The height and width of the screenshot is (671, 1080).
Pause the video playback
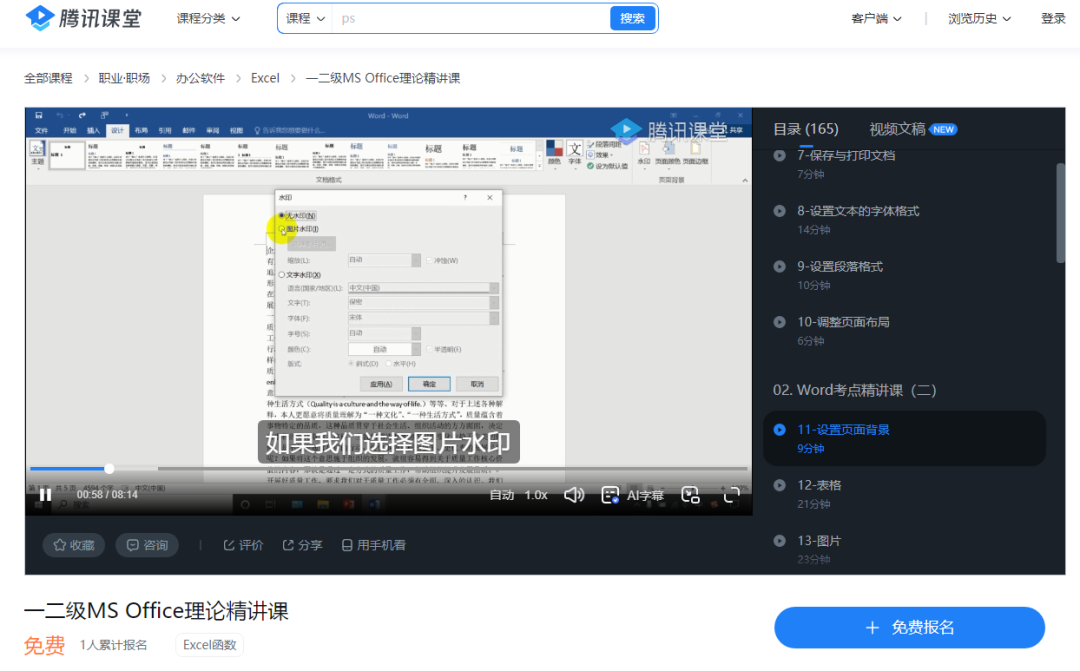(x=45, y=494)
